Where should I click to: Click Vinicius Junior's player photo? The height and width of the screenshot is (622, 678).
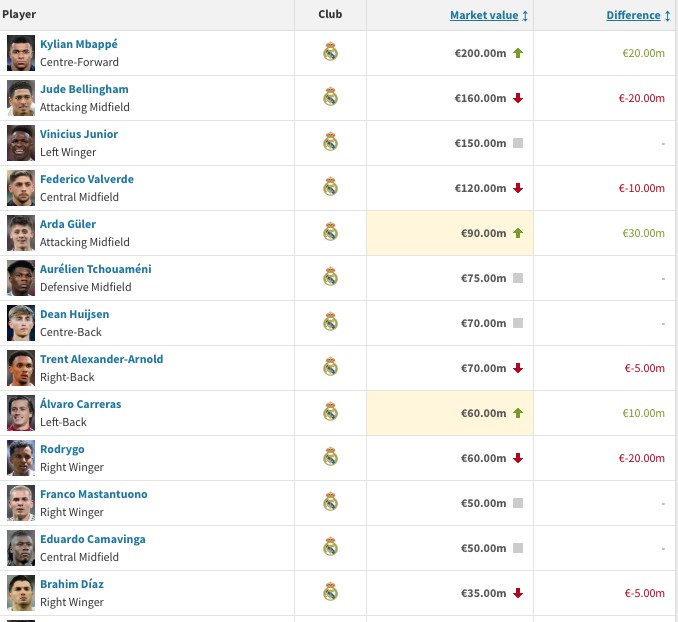(21, 143)
